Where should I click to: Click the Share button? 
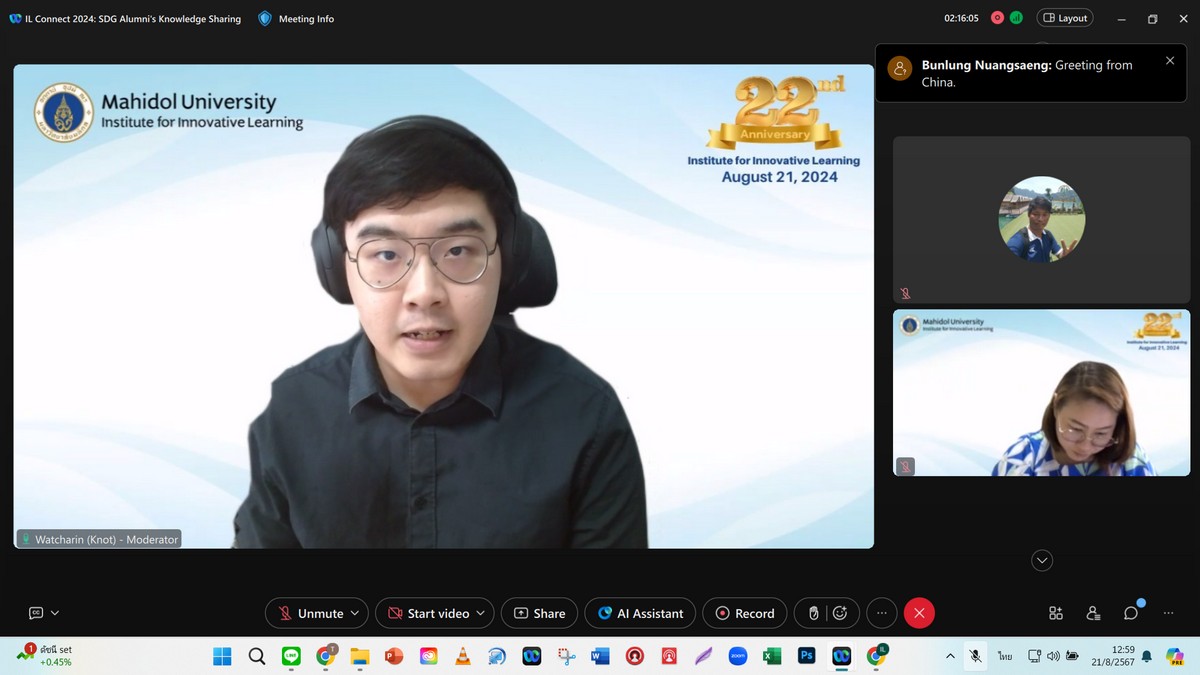(539, 613)
